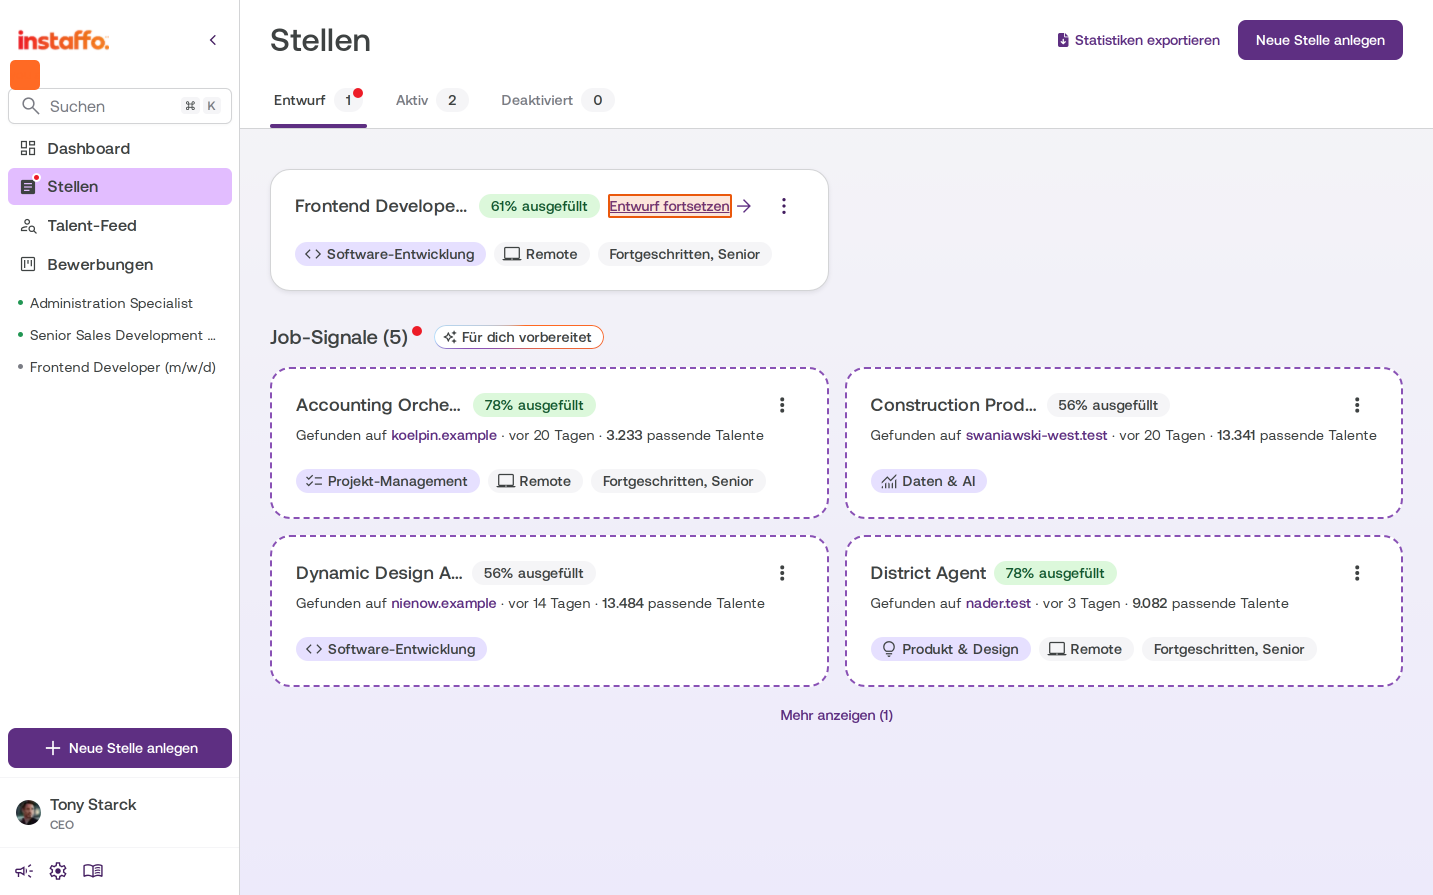Open Stellen in the sidebar

[120, 187]
